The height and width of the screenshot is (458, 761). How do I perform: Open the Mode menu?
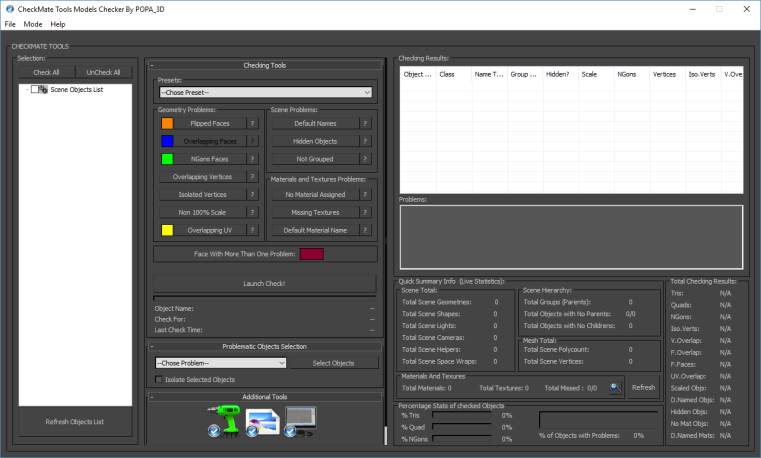[33, 24]
